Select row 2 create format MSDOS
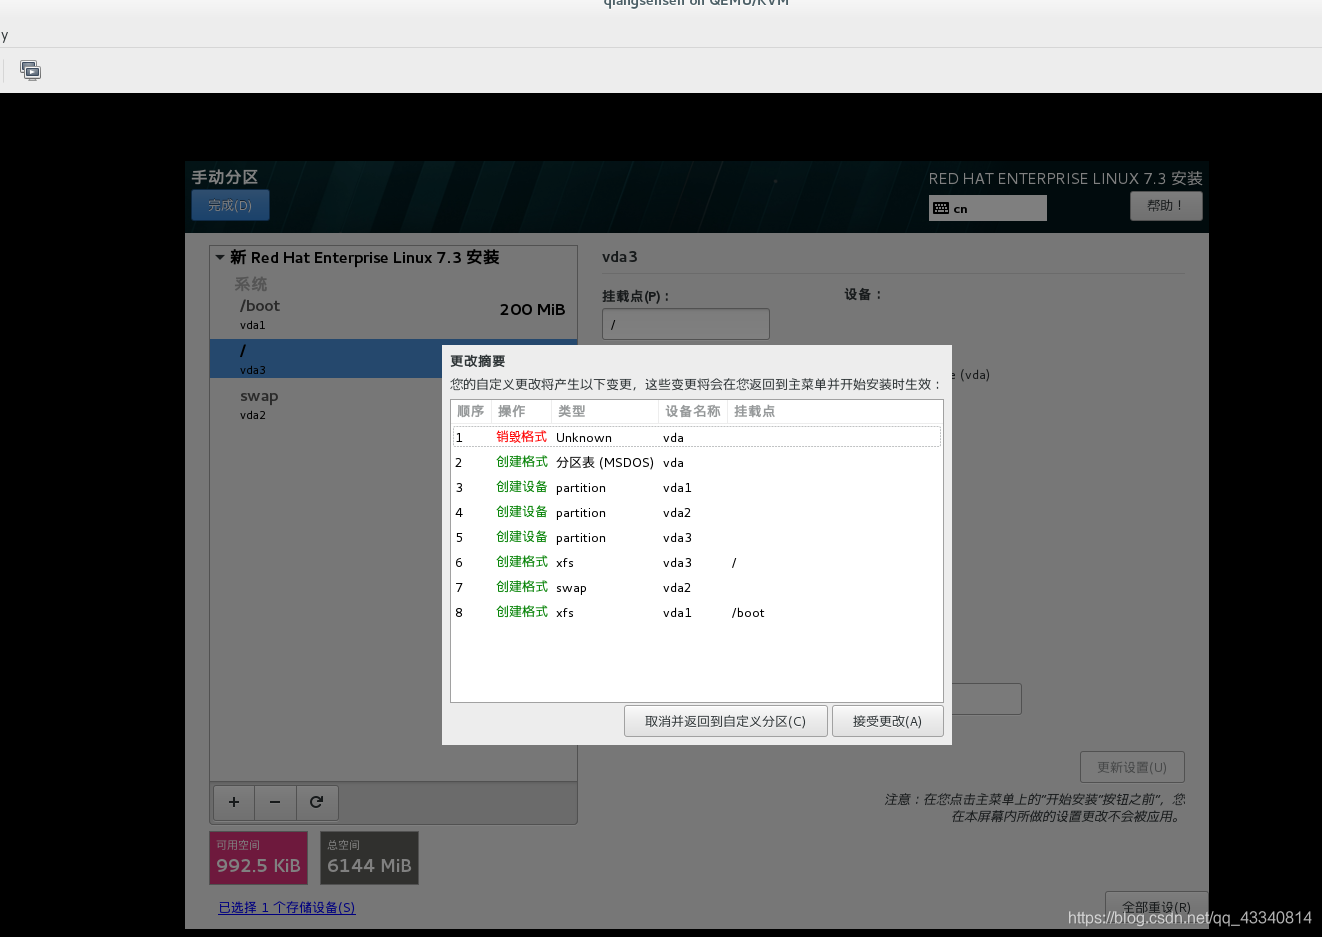The height and width of the screenshot is (937, 1322). (x=697, y=462)
